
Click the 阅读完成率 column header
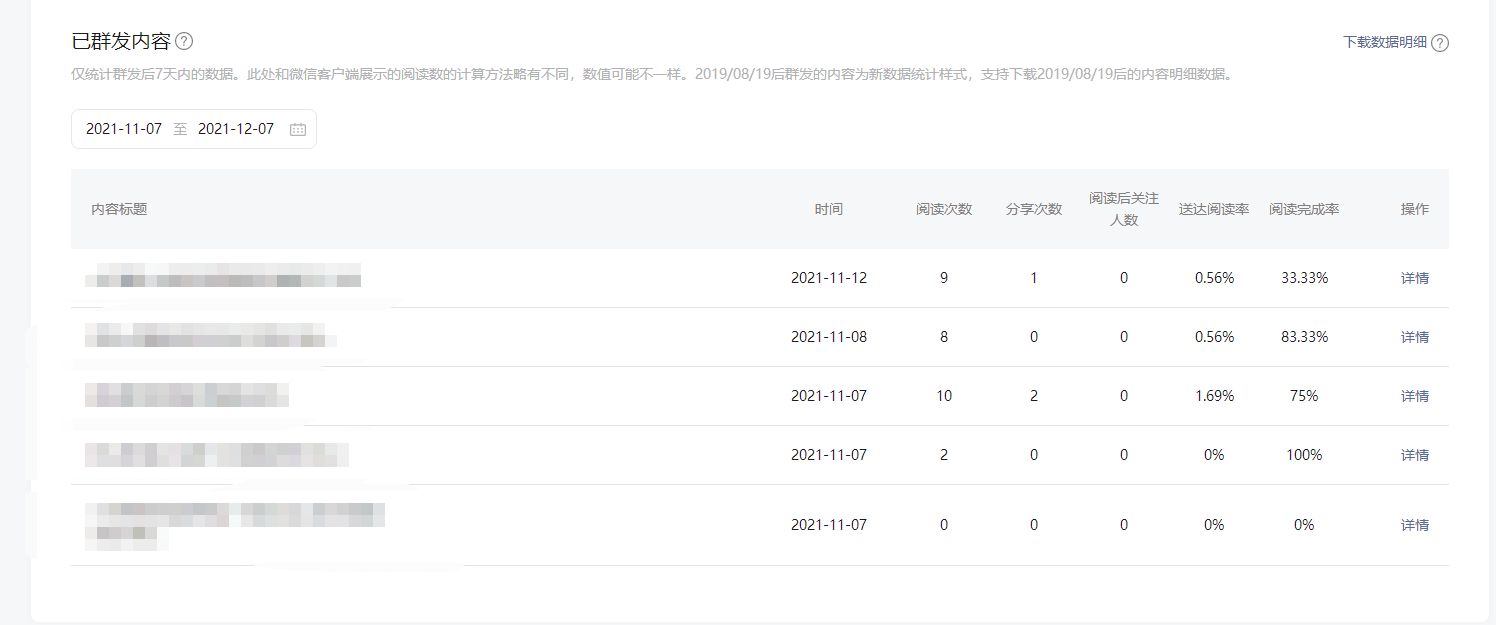coord(1303,209)
